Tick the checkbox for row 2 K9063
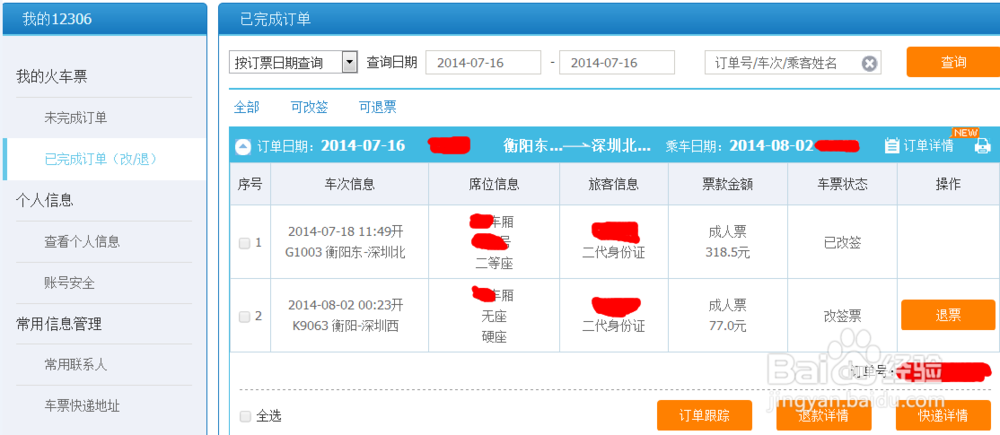 point(244,316)
